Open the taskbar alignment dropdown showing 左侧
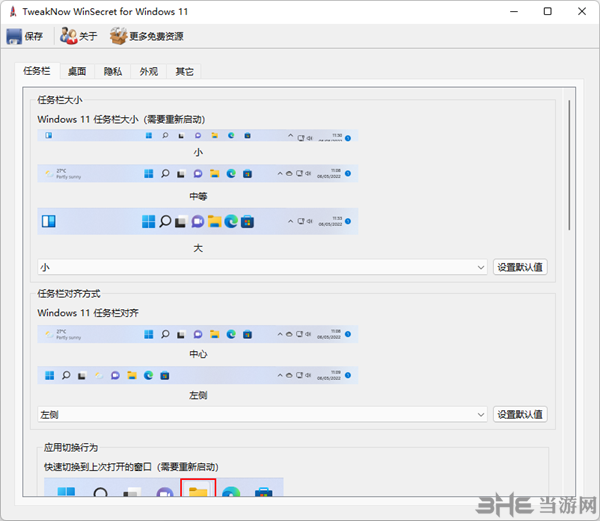The width and height of the screenshot is (600, 521). [262, 414]
